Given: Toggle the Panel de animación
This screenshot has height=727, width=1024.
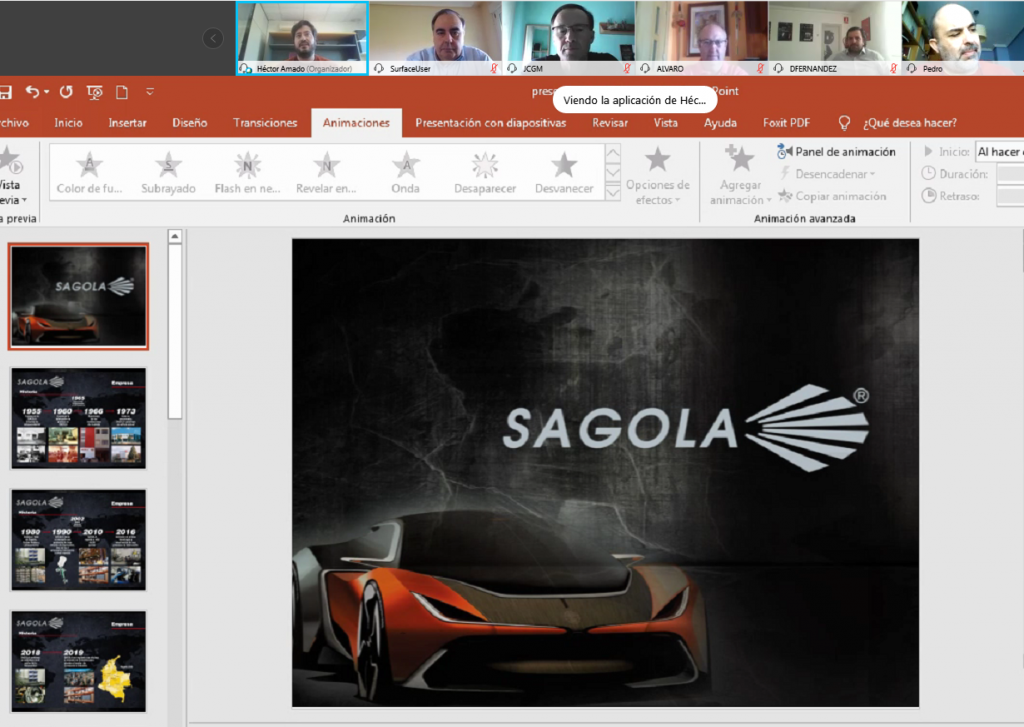Looking at the screenshot, I should point(837,152).
